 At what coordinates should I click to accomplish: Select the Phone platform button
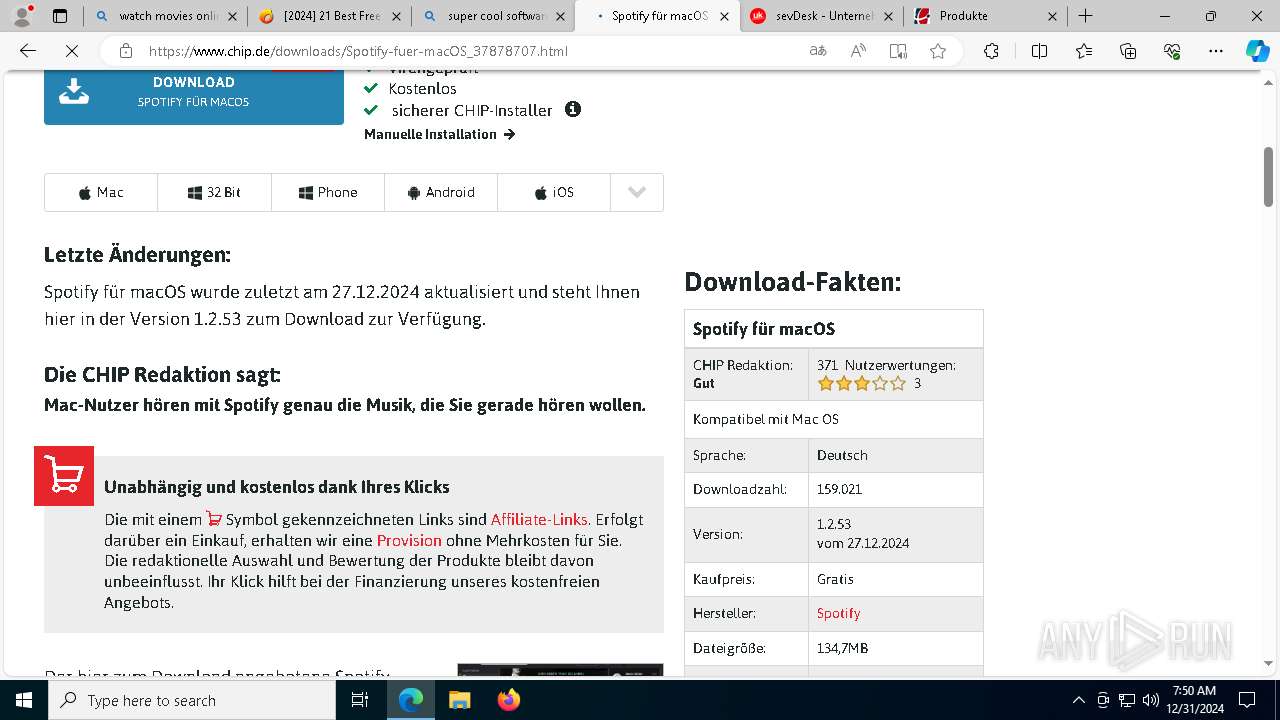pos(328,192)
